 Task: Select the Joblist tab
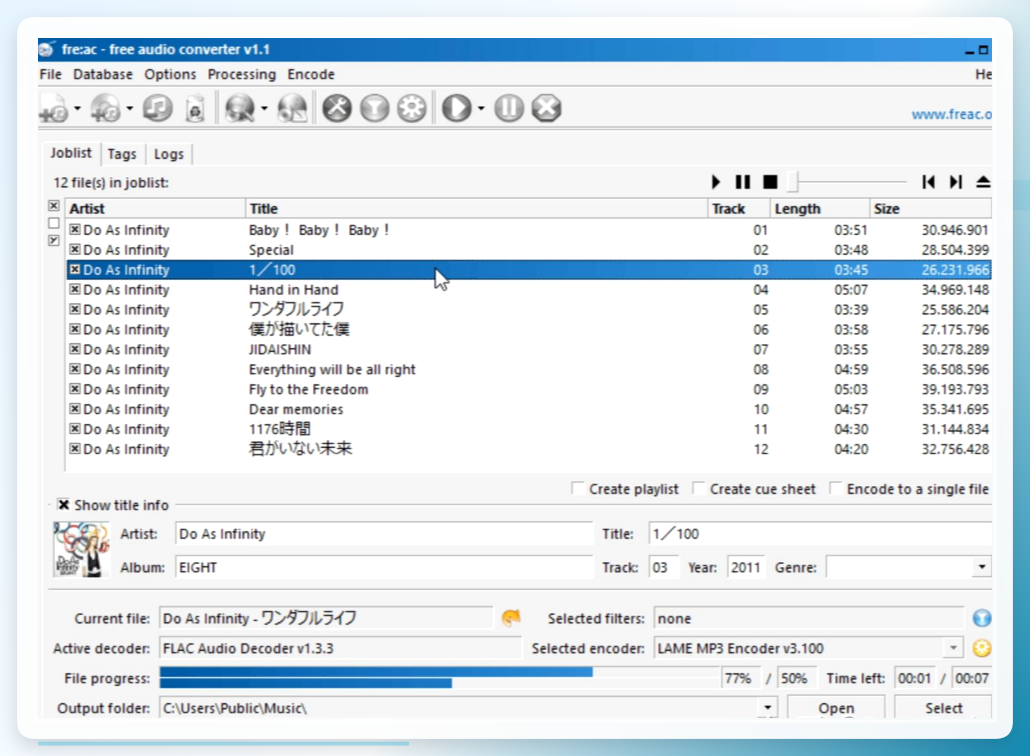(71, 153)
